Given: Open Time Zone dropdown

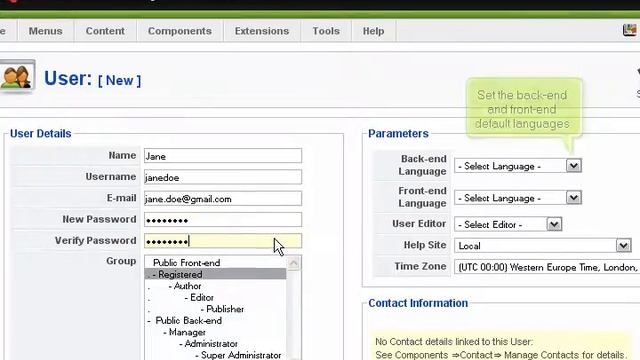Looking at the screenshot, I should click(x=547, y=267).
